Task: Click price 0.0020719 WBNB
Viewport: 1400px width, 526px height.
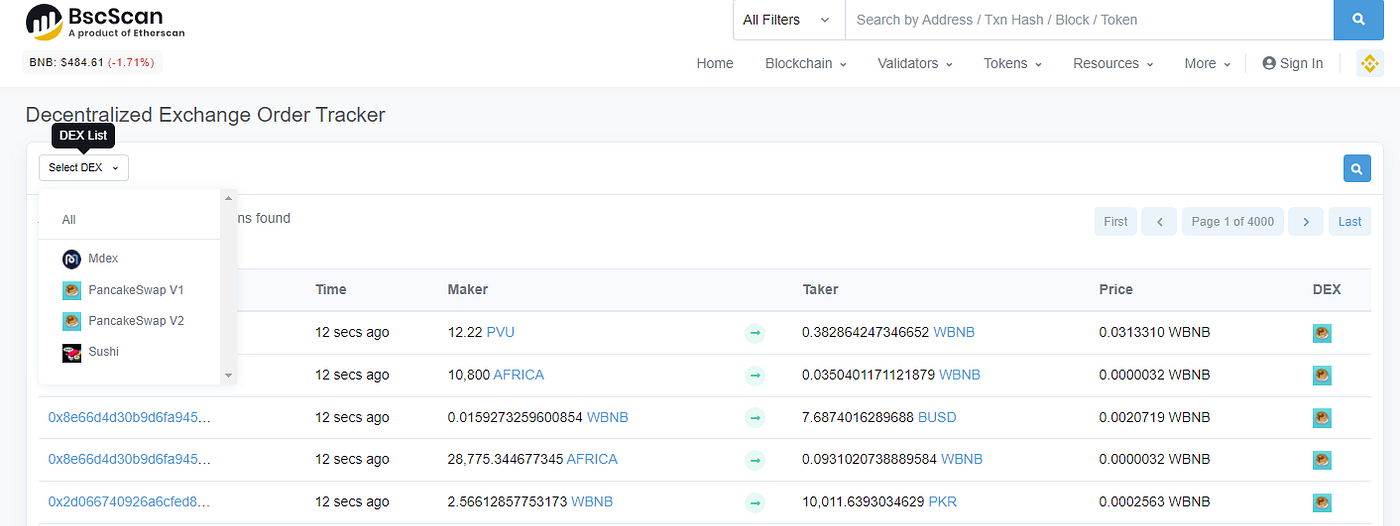Action: tap(1155, 417)
